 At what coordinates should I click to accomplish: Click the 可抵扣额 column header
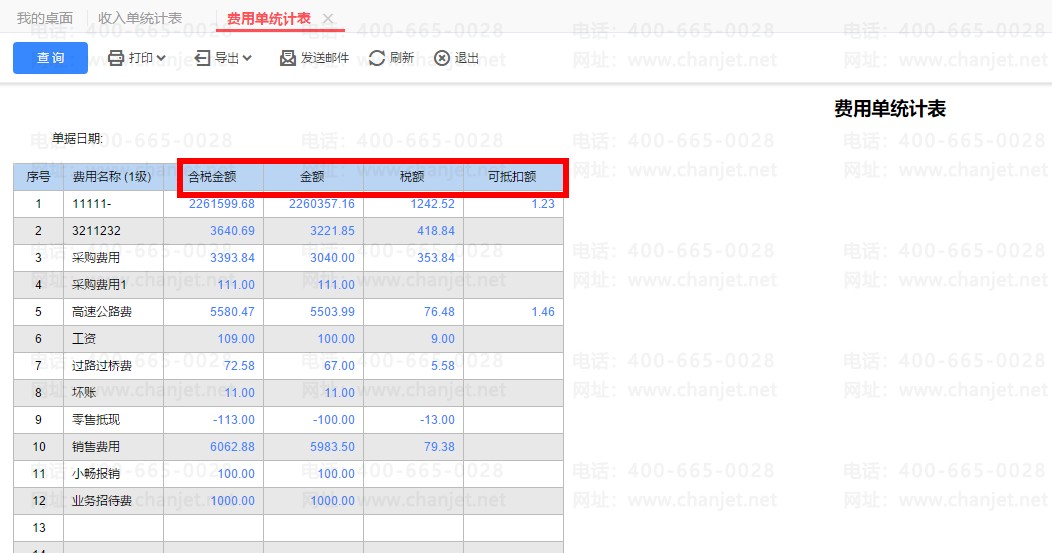[x=513, y=177]
